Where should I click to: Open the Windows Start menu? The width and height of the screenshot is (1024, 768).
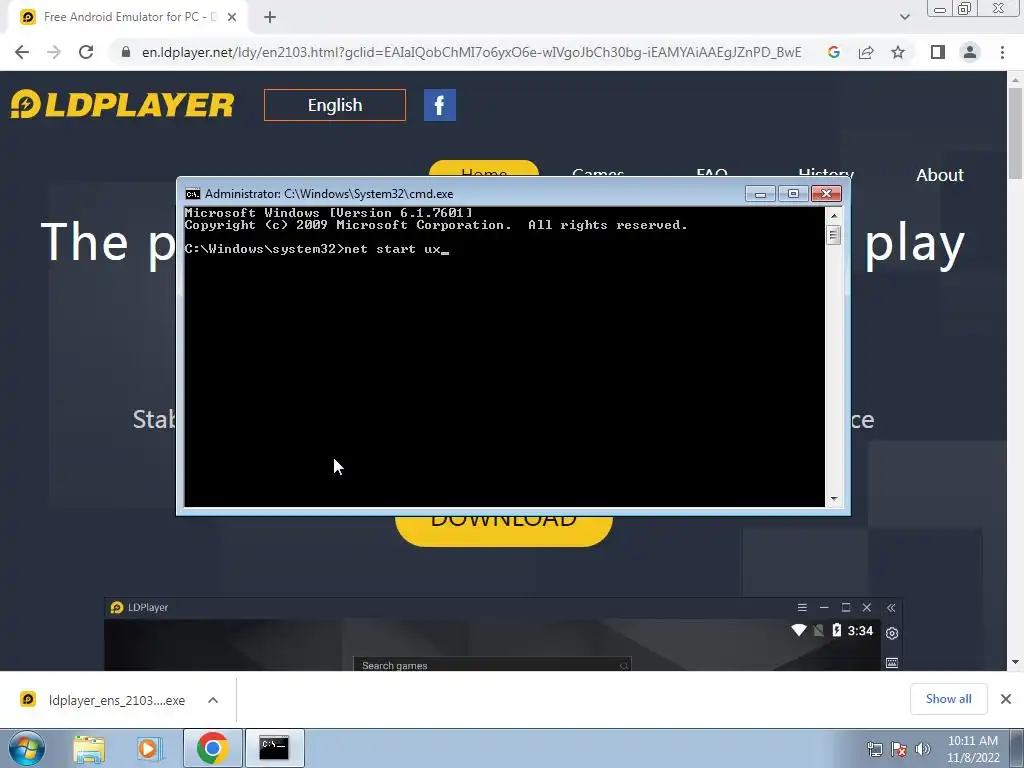(27, 748)
